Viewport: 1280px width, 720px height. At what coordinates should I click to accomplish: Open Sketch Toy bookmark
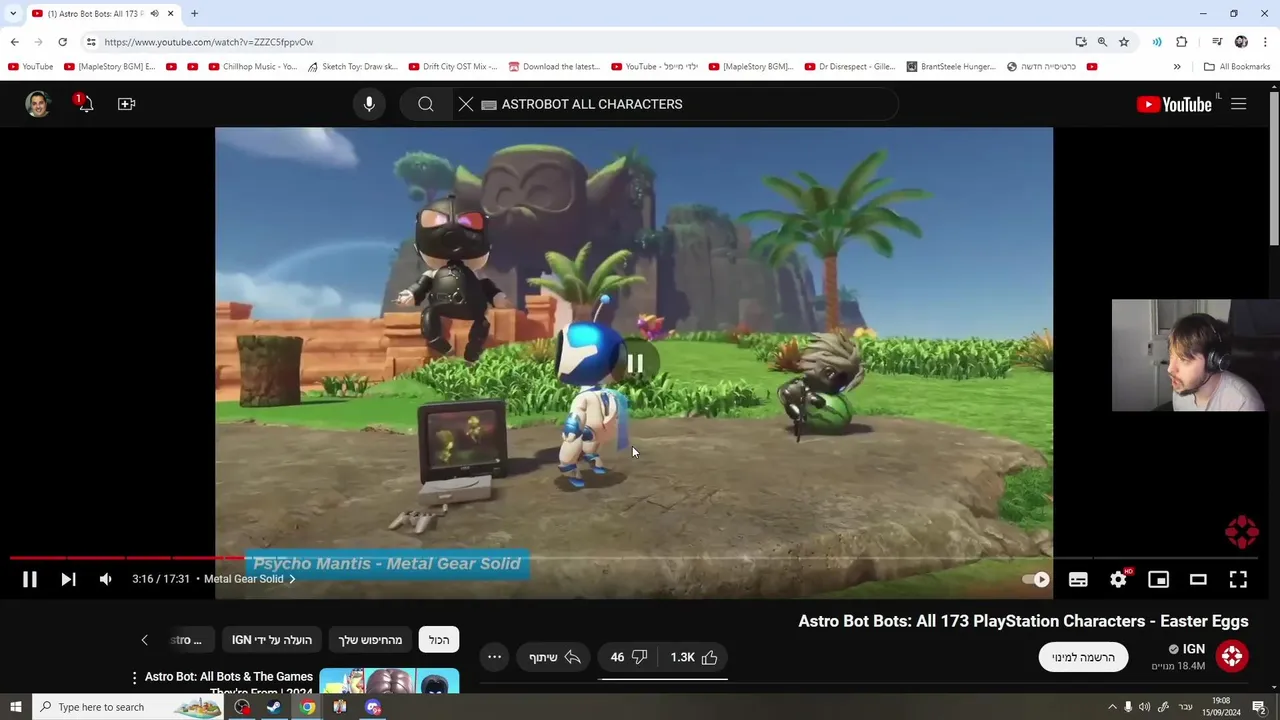click(x=352, y=67)
